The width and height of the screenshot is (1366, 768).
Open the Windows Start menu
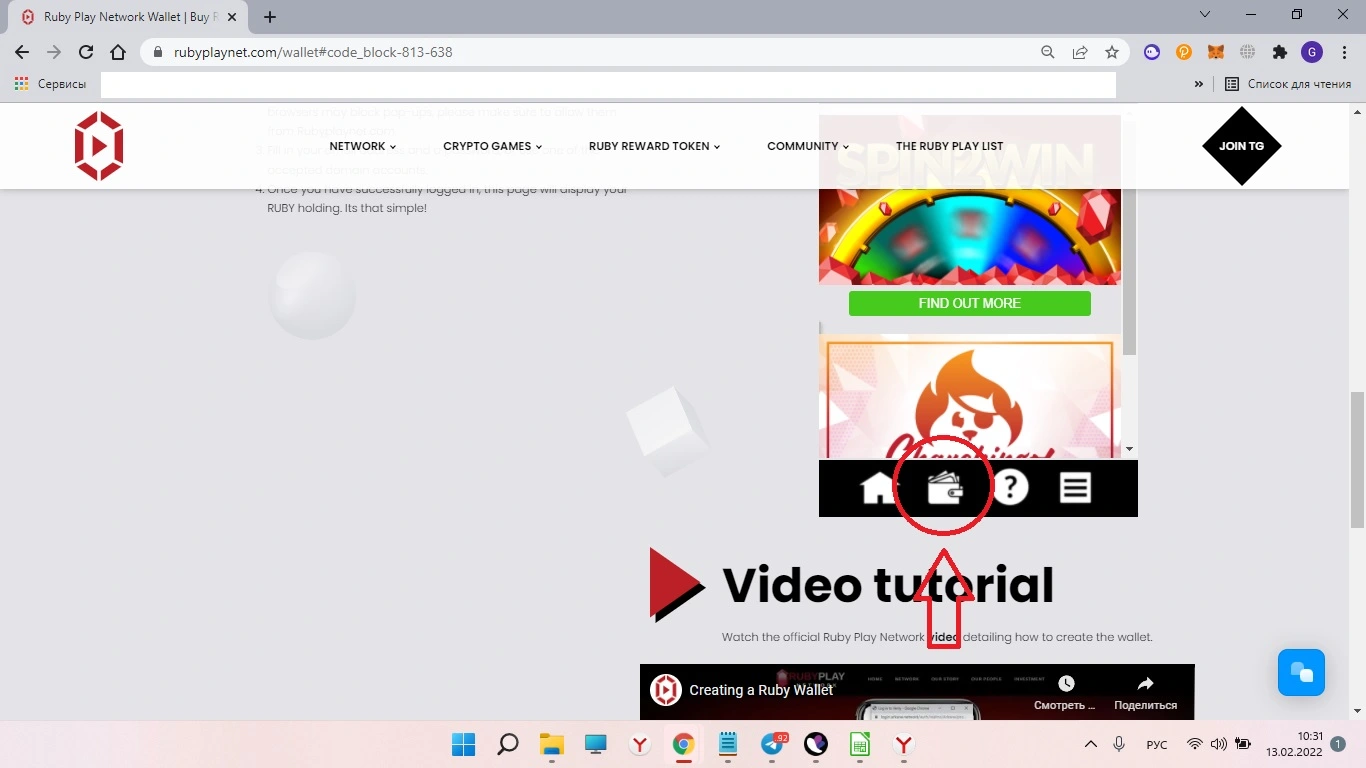(x=463, y=744)
